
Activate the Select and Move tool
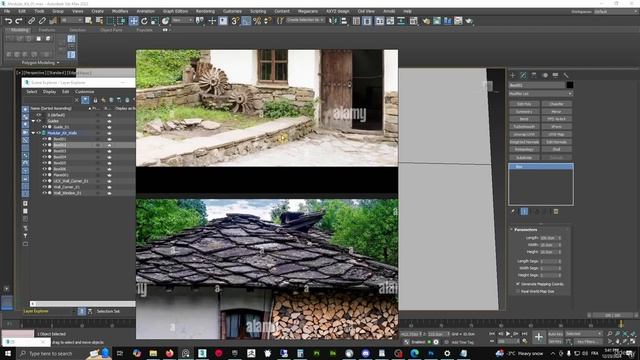click(x=133, y=21)
